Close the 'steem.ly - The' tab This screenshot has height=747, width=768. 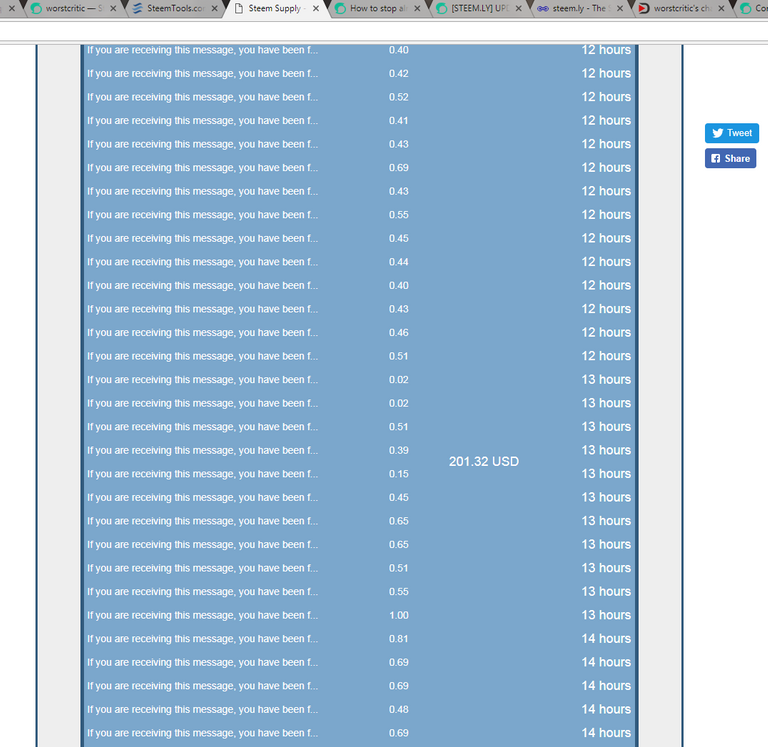coord(620,8)
